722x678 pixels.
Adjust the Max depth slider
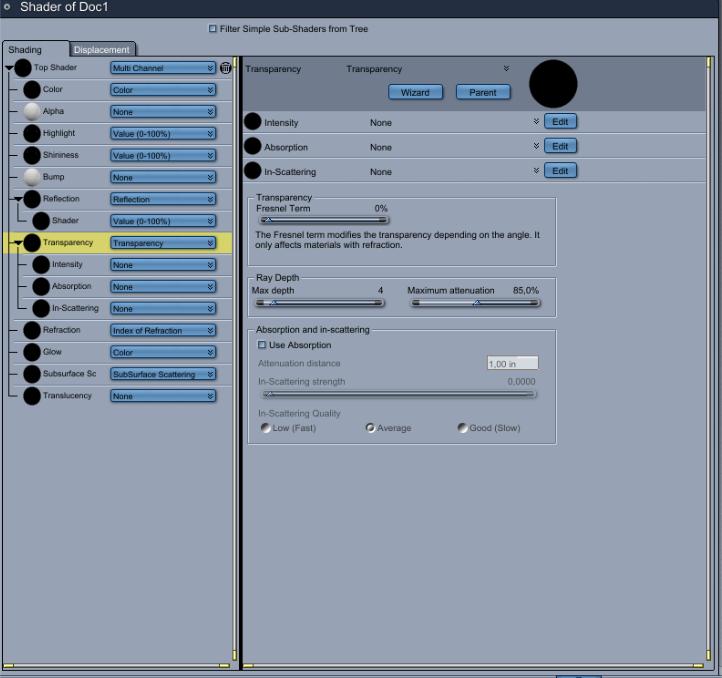click(x=320, y=303)
